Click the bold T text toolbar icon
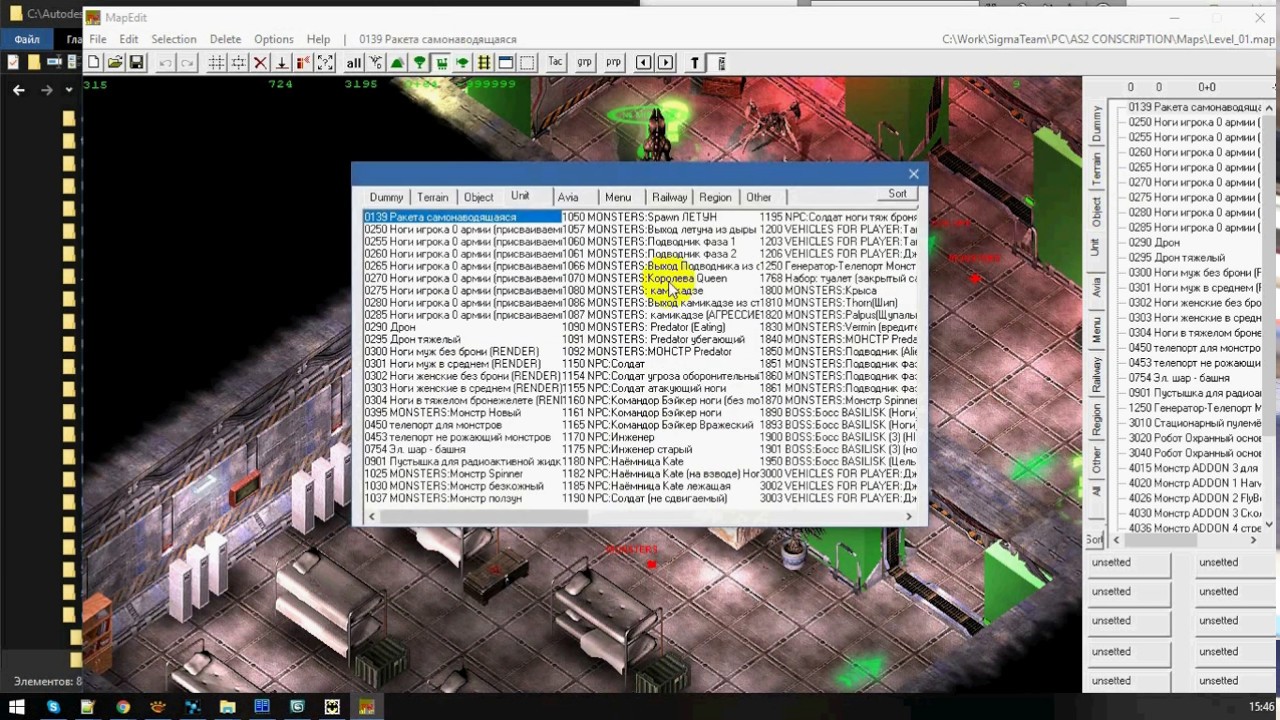The height and width of the screenshot is (720, 1280). [695, 63]
